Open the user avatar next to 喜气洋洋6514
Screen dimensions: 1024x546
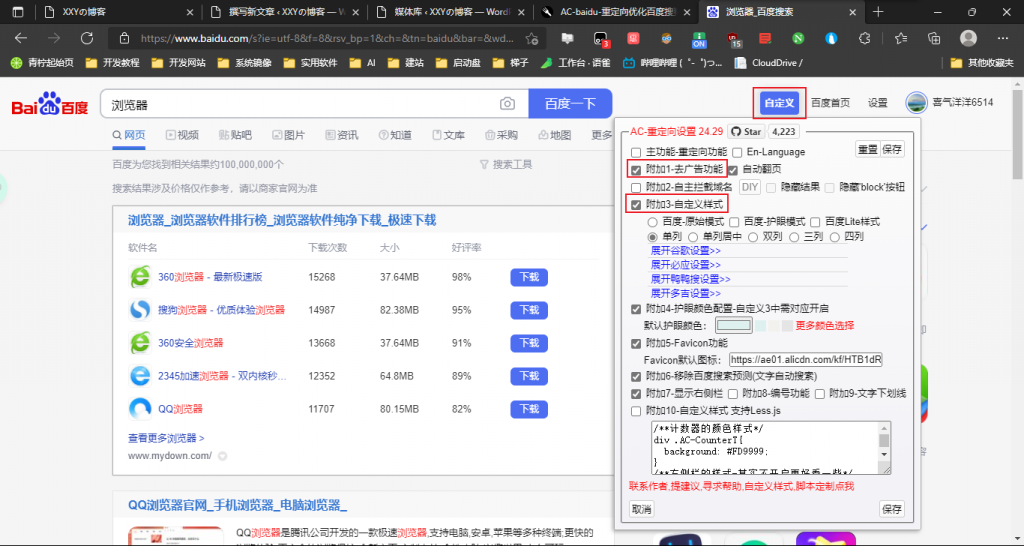pos(915,102)
